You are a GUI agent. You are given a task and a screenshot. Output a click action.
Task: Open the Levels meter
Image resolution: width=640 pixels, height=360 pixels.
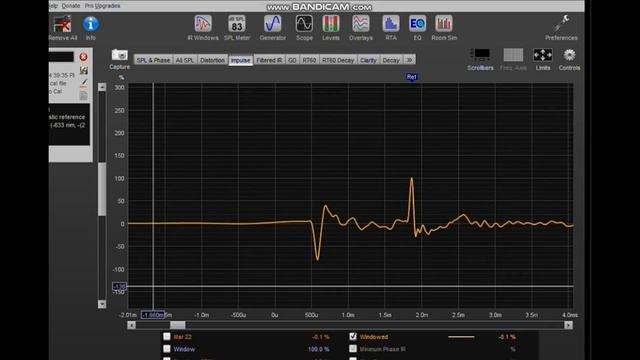(331, 24)
